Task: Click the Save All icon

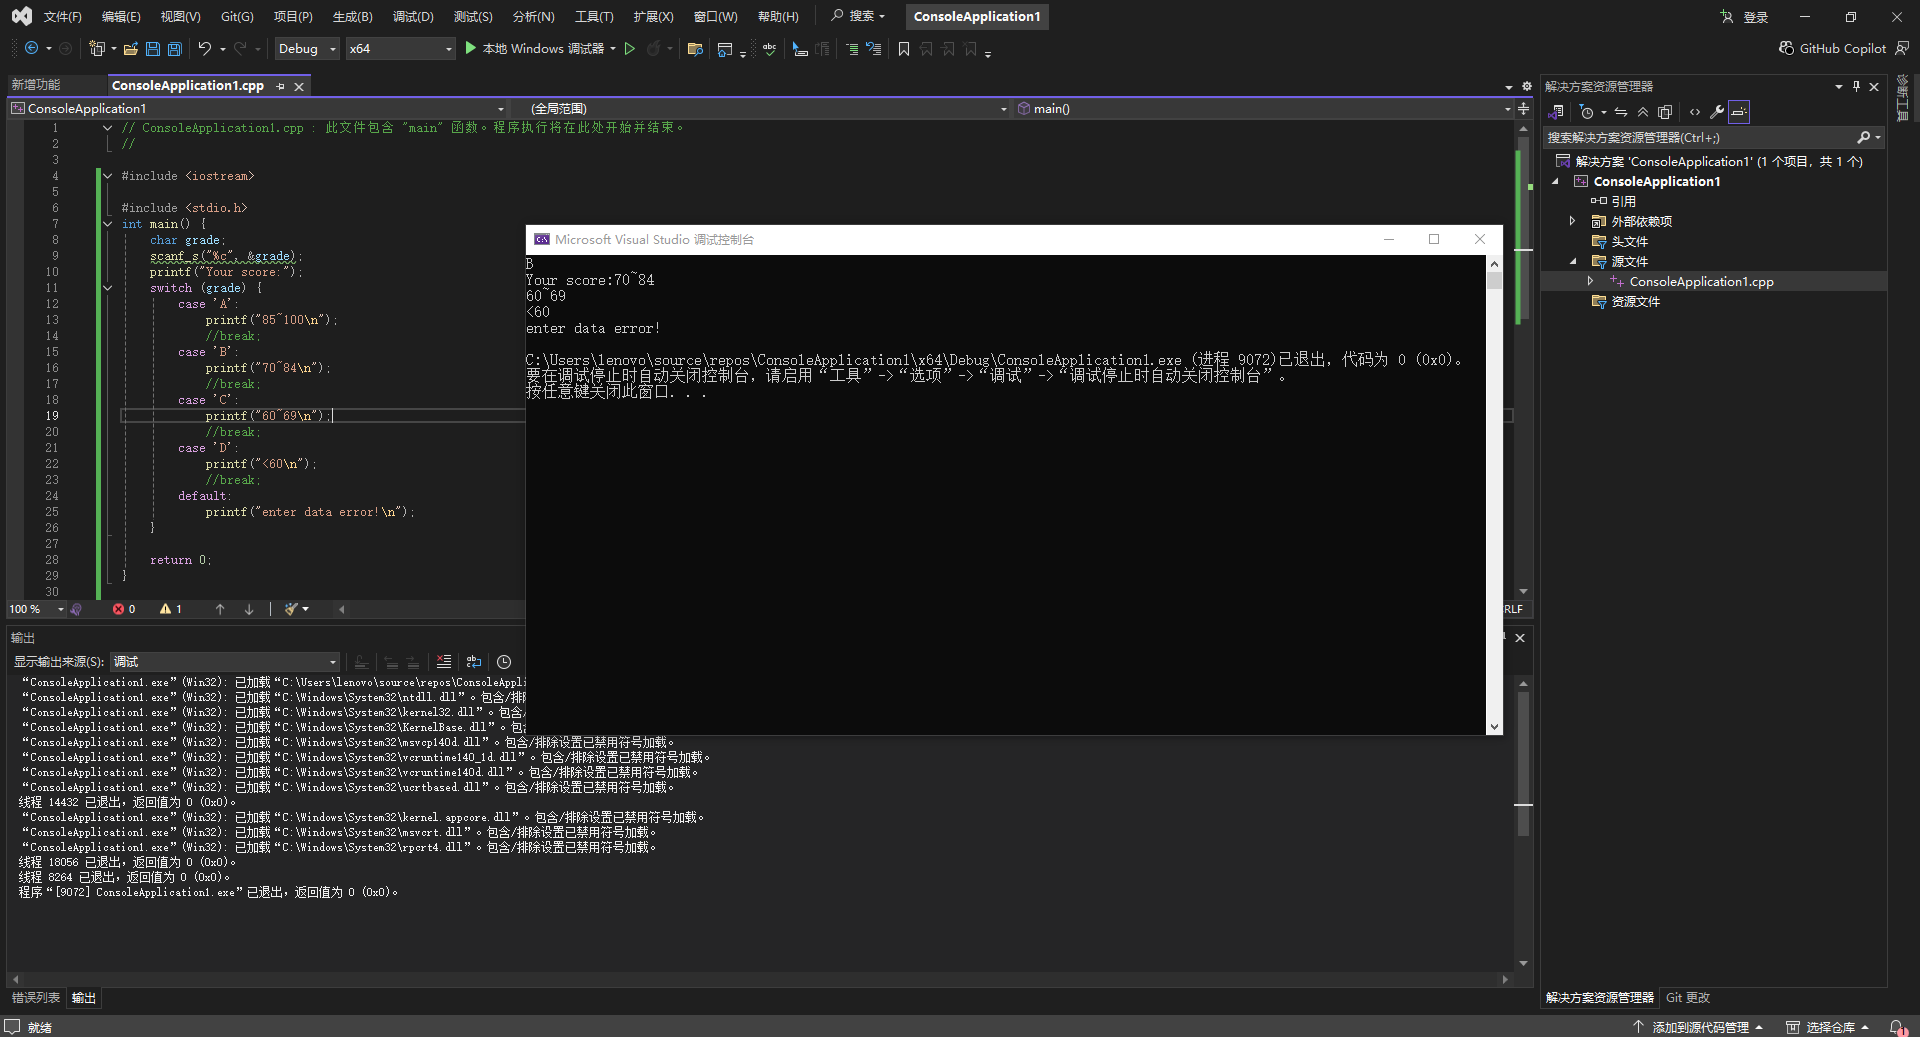Action: click(x=175, y=48)
